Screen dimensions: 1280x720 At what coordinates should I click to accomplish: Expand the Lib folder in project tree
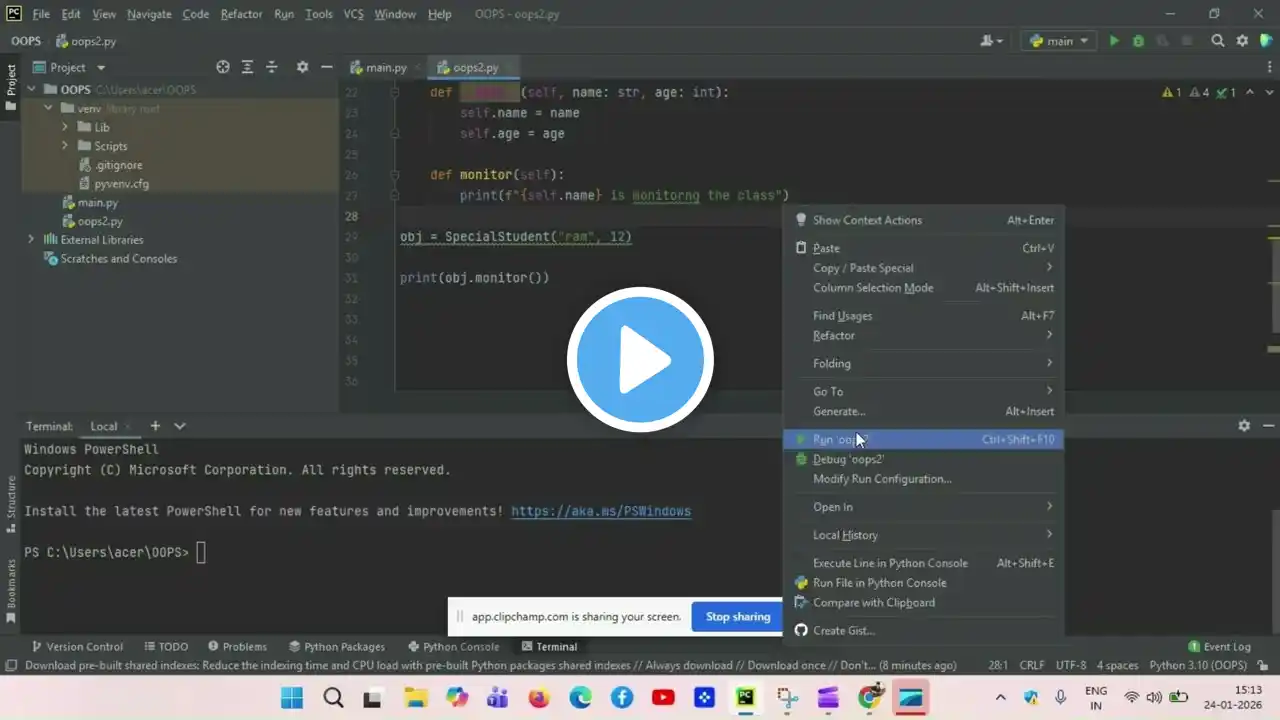[65, 127]
